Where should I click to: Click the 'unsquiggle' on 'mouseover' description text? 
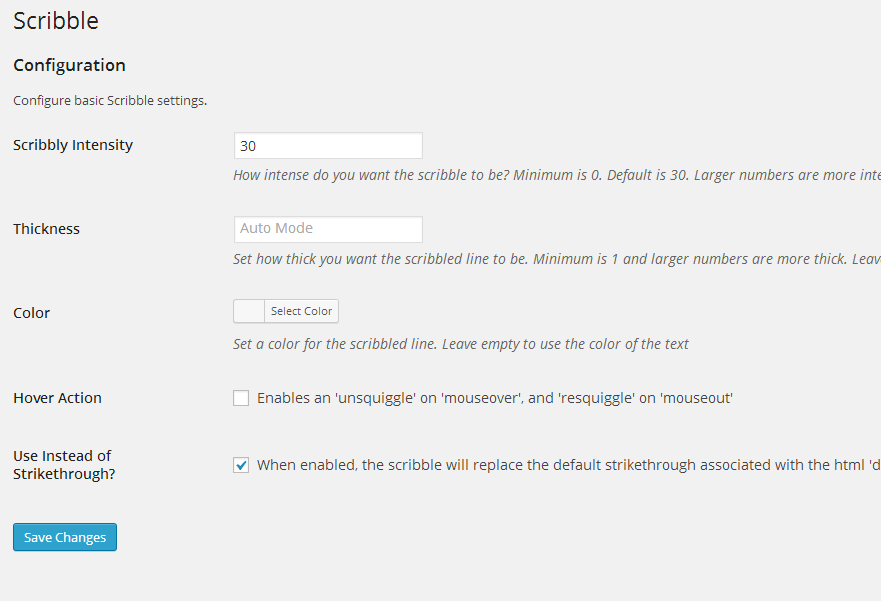[495, 398]
